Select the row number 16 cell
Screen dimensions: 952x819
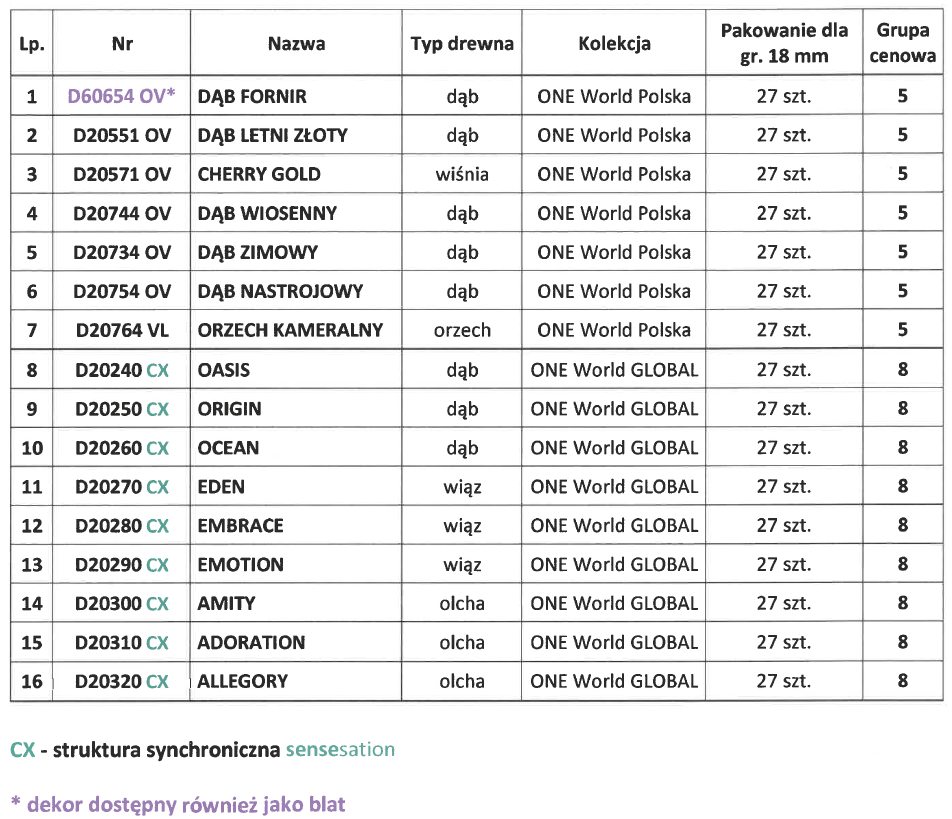(x=32, y=681)
